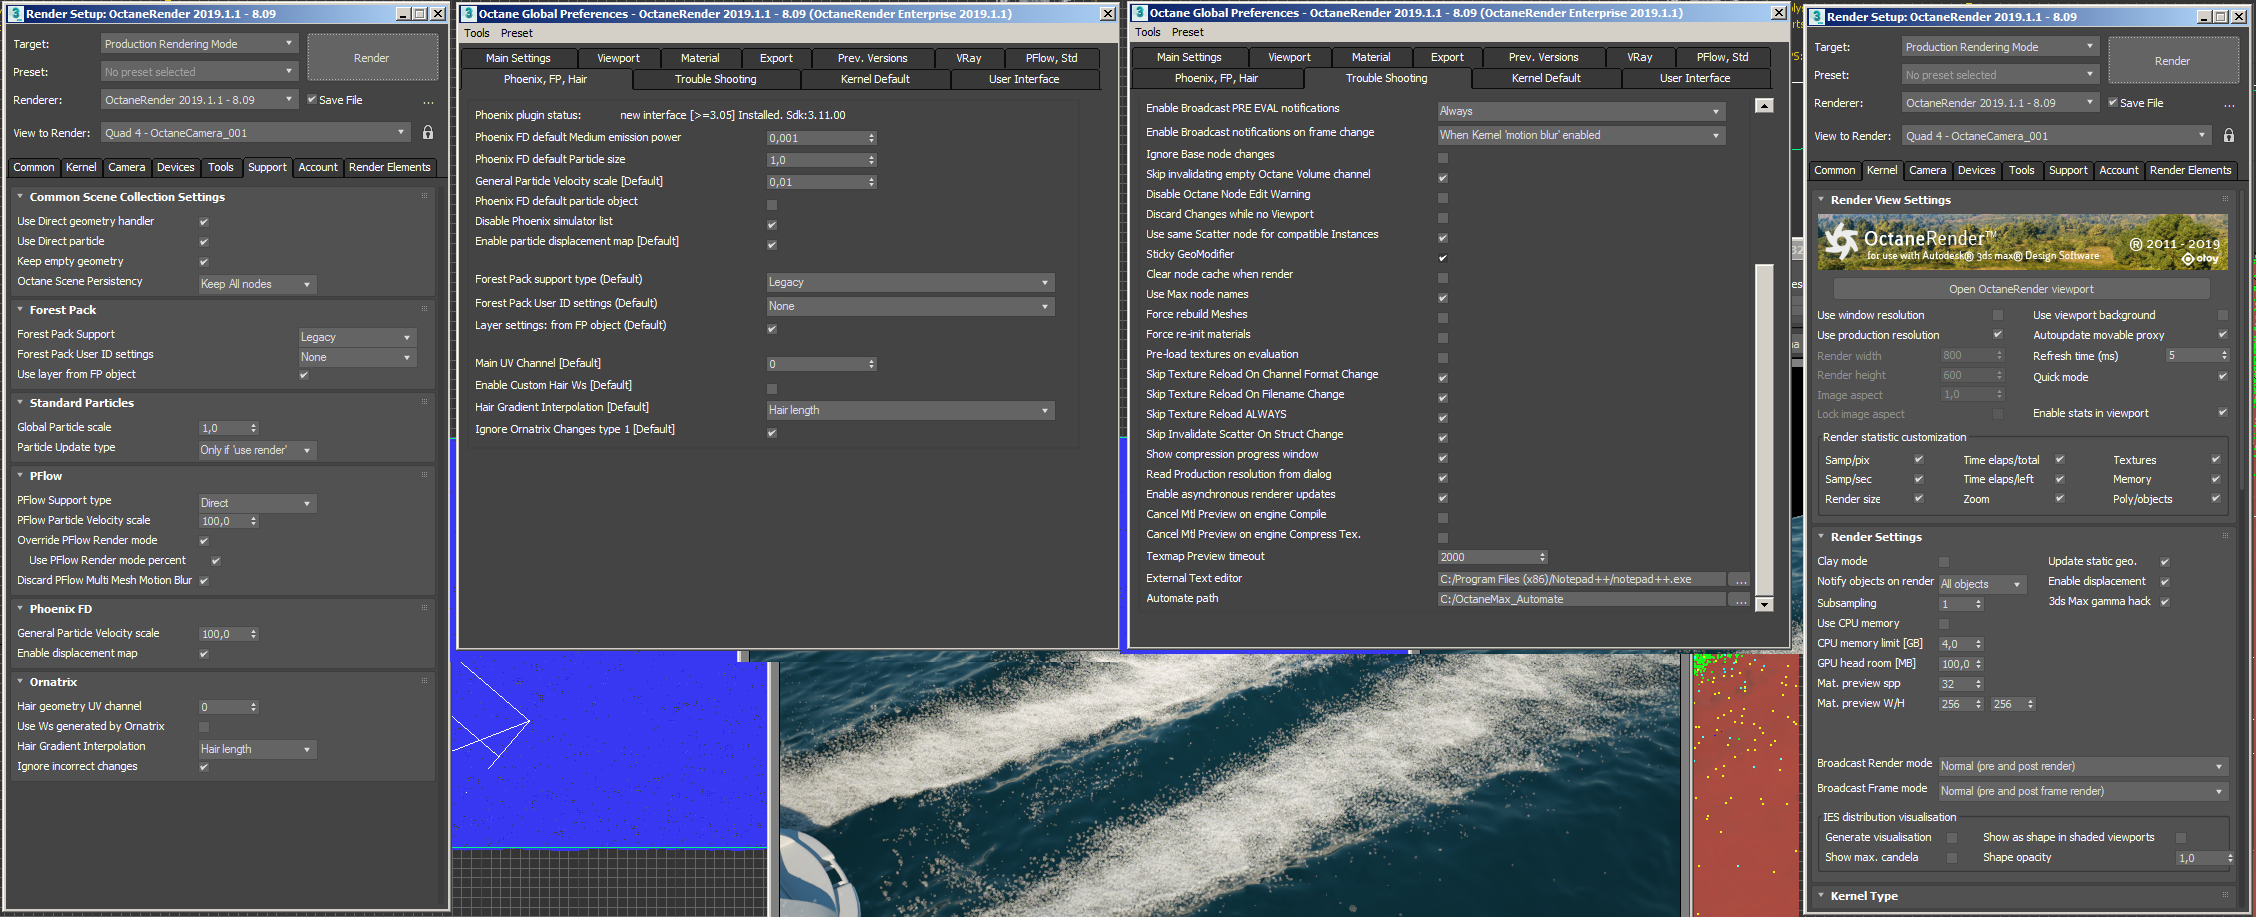Click the lock view icon in the left Render Setup window
2256x917 pixels.
[x=428, y=132]
